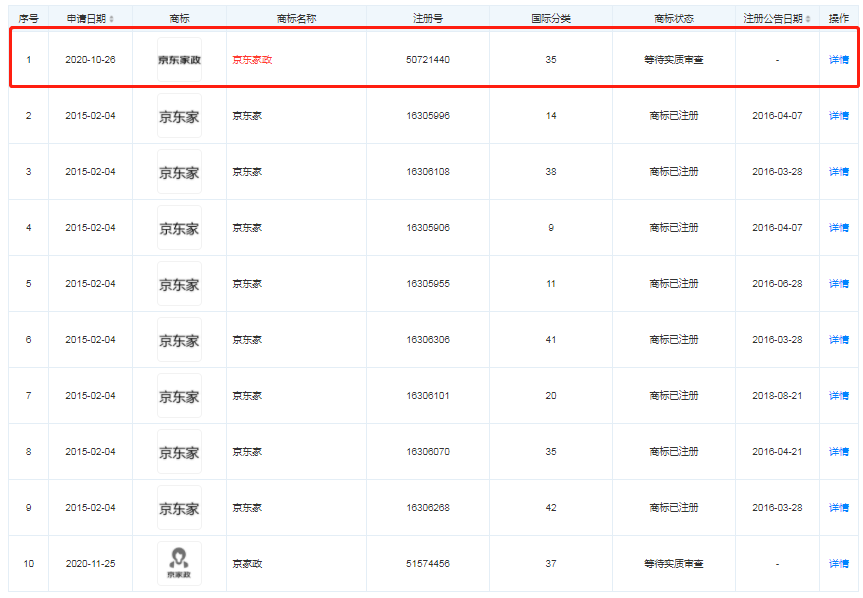The image size is (863, 598).
Task: Click international class 11
Action: 551,284
